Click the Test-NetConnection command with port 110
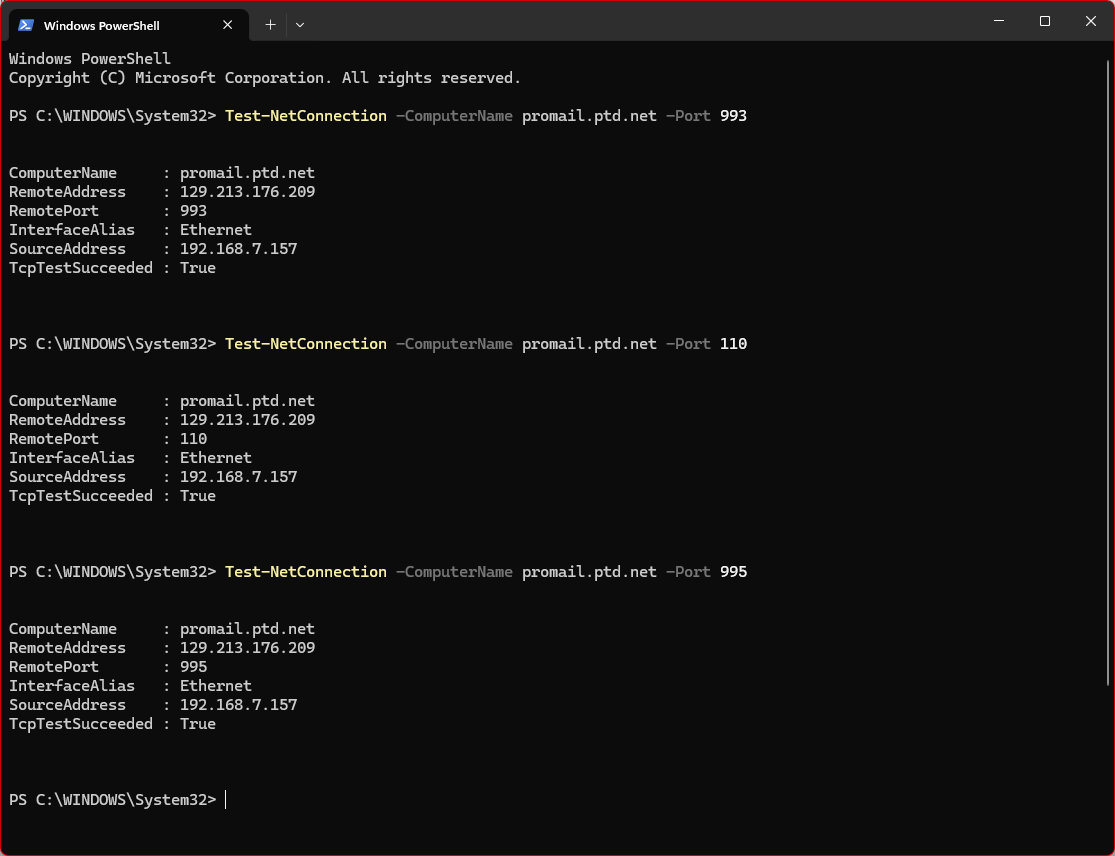Screen dimensions: 1115x856 [486, 344]
